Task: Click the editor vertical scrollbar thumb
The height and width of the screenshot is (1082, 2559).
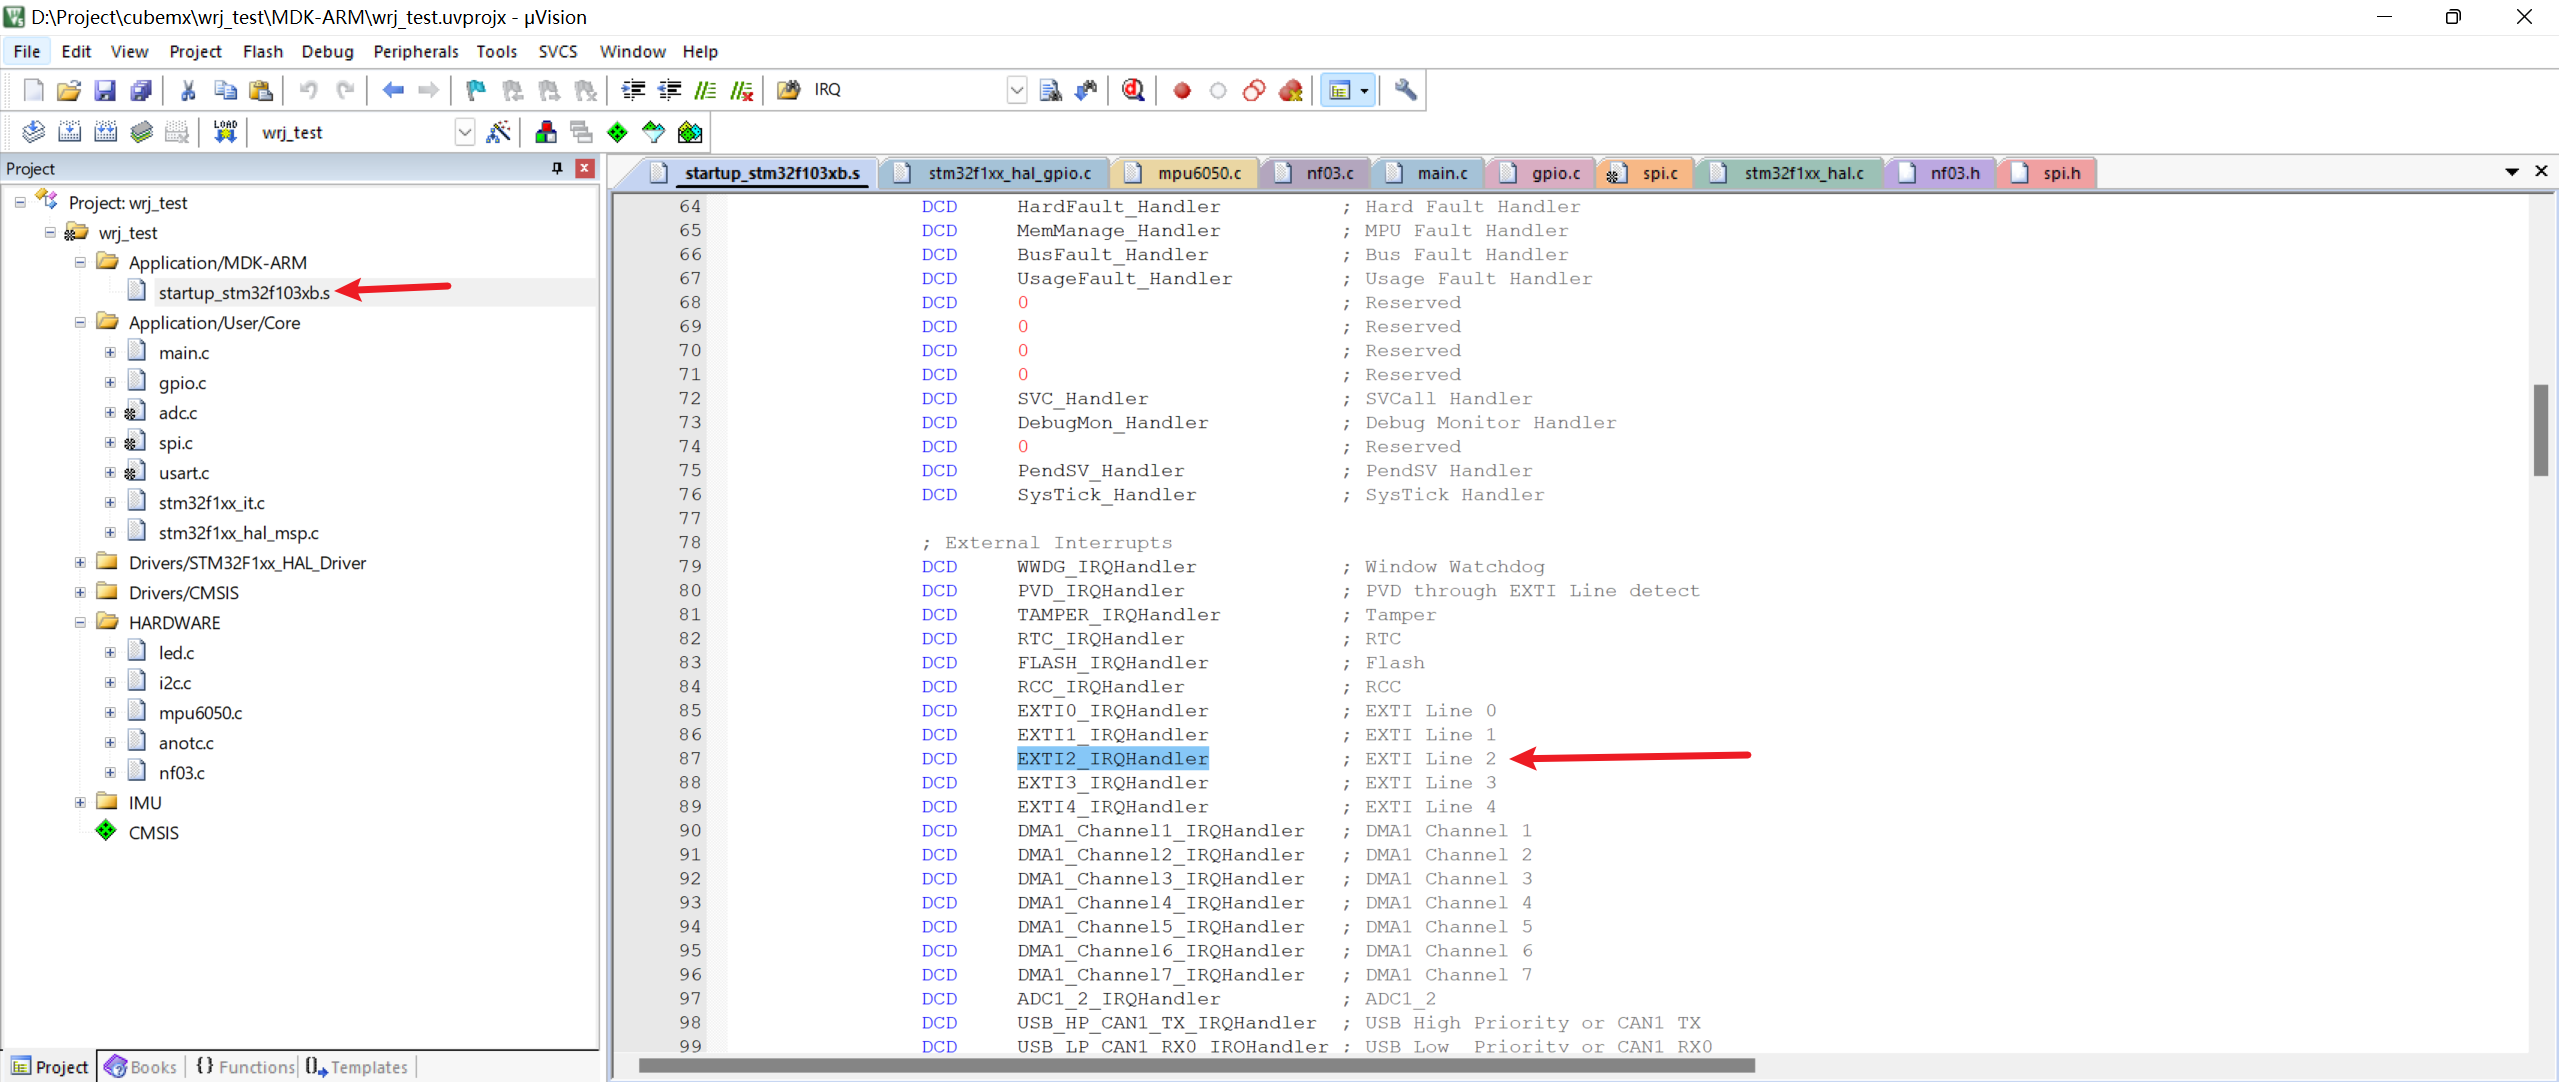Action: [x=2541, y=430]
